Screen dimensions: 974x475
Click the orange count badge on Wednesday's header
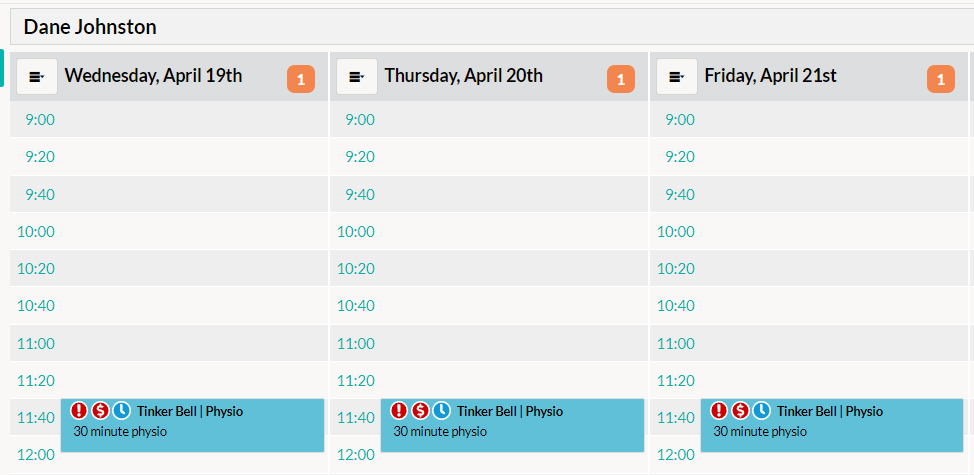pos(301,79)
